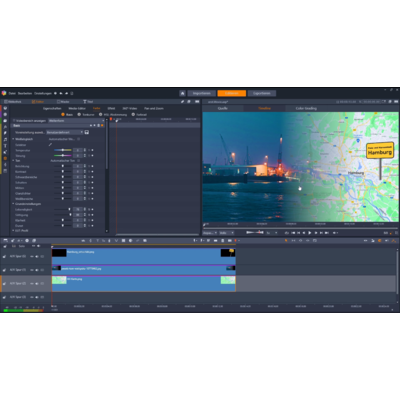400x400 pixels.
Task: Save preset with the floppy disk icon
Action: click(87, 132)
